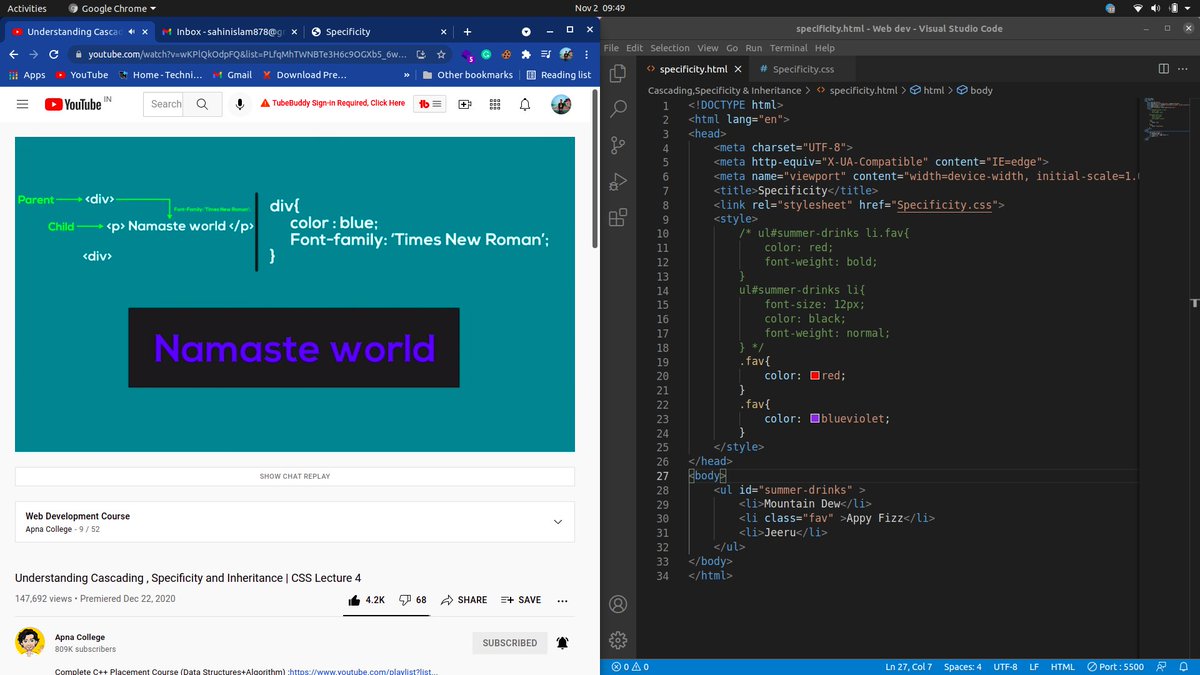Open the editor More Actions ellipsis
The height and width of the screenshot is (675, 1200).
(1184, 69)
